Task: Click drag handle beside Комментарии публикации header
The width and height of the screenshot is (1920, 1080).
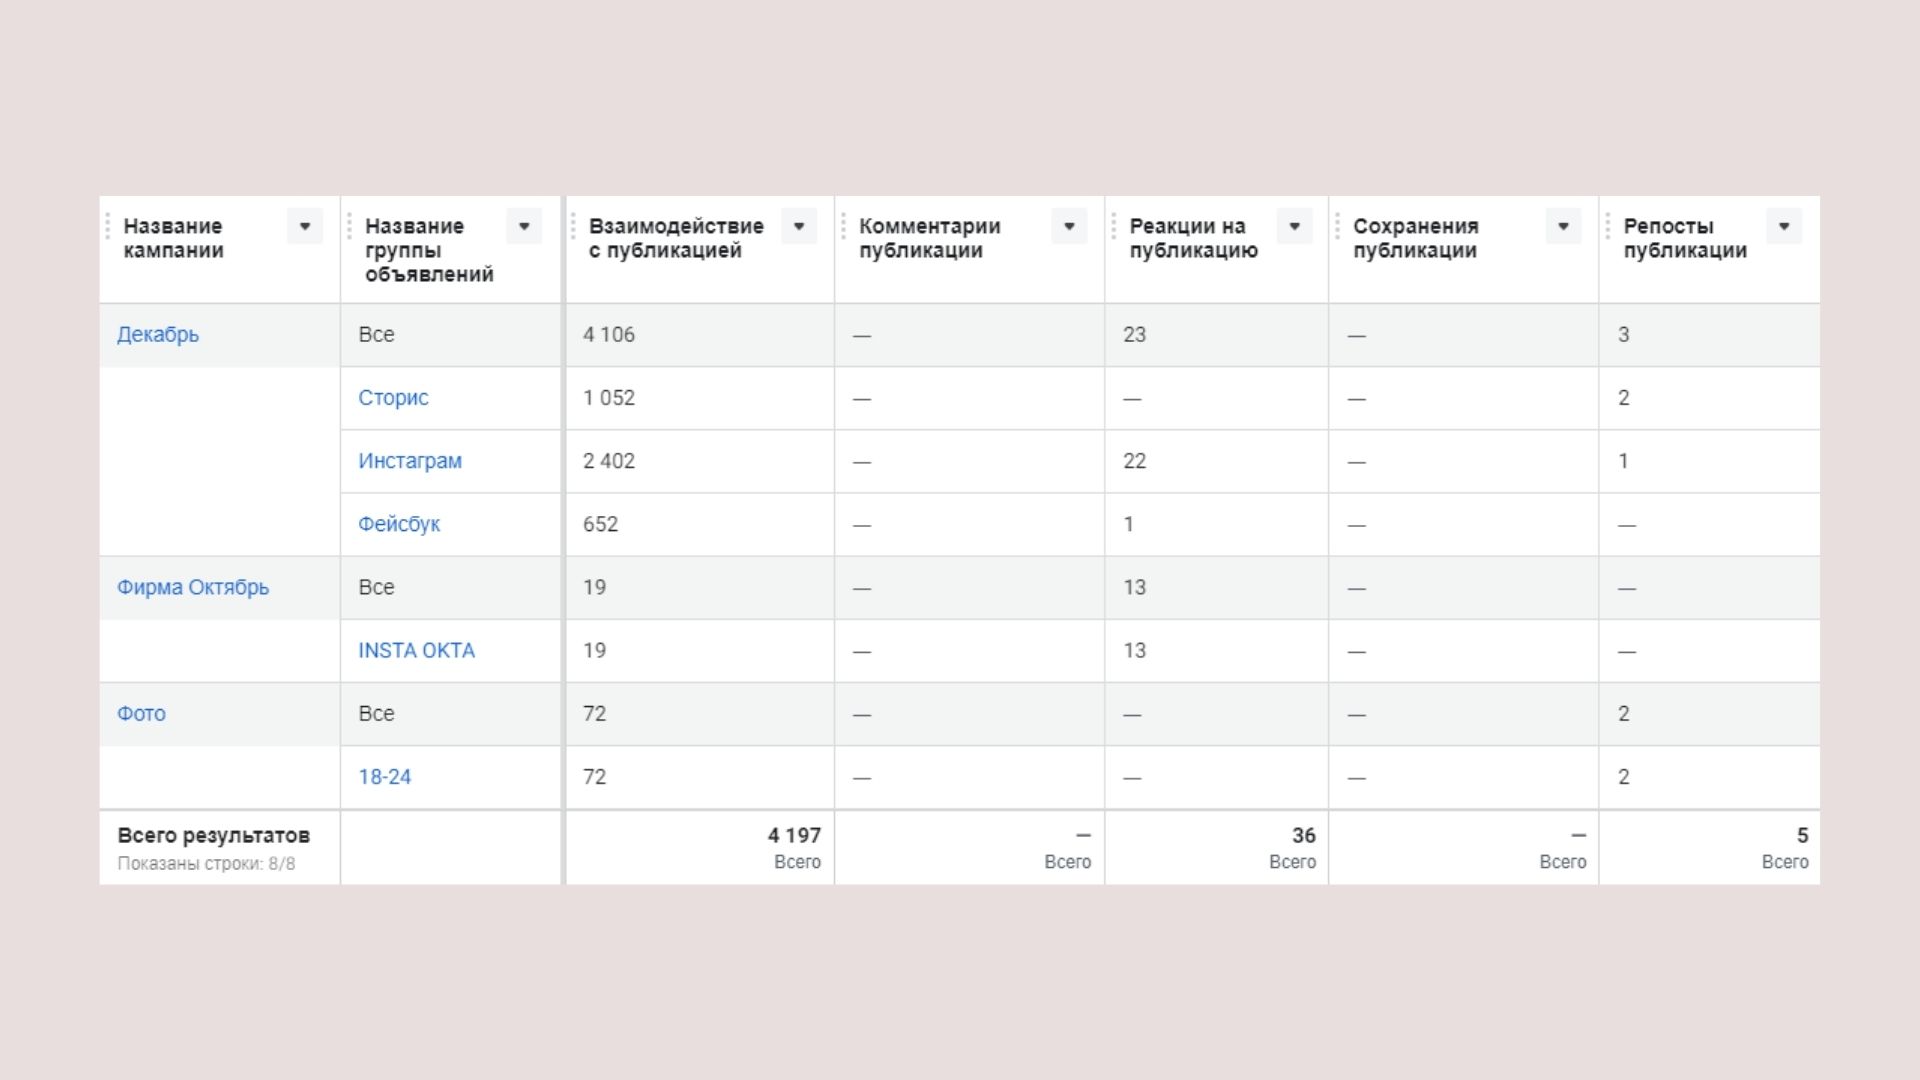Action: tap(843, 226)
